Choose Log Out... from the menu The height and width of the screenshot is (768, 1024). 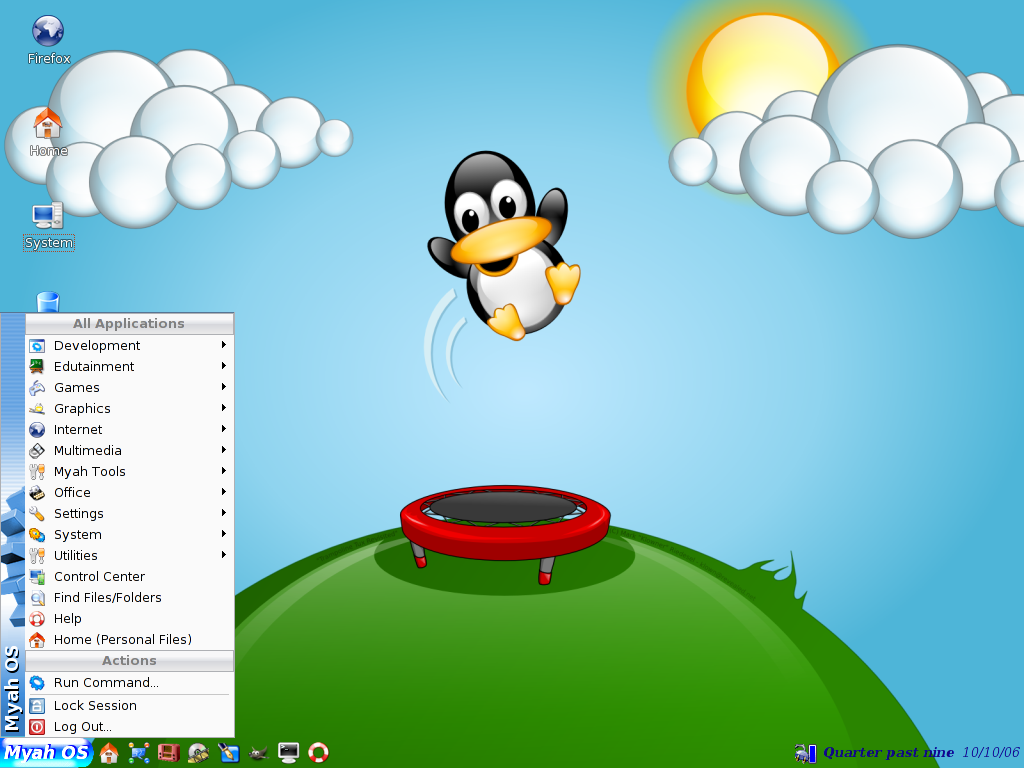pos(129,726)
